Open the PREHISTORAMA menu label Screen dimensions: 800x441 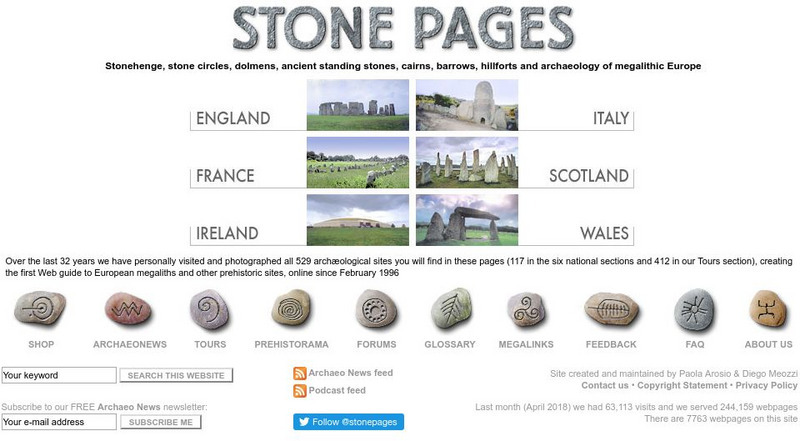coord(291,345)
